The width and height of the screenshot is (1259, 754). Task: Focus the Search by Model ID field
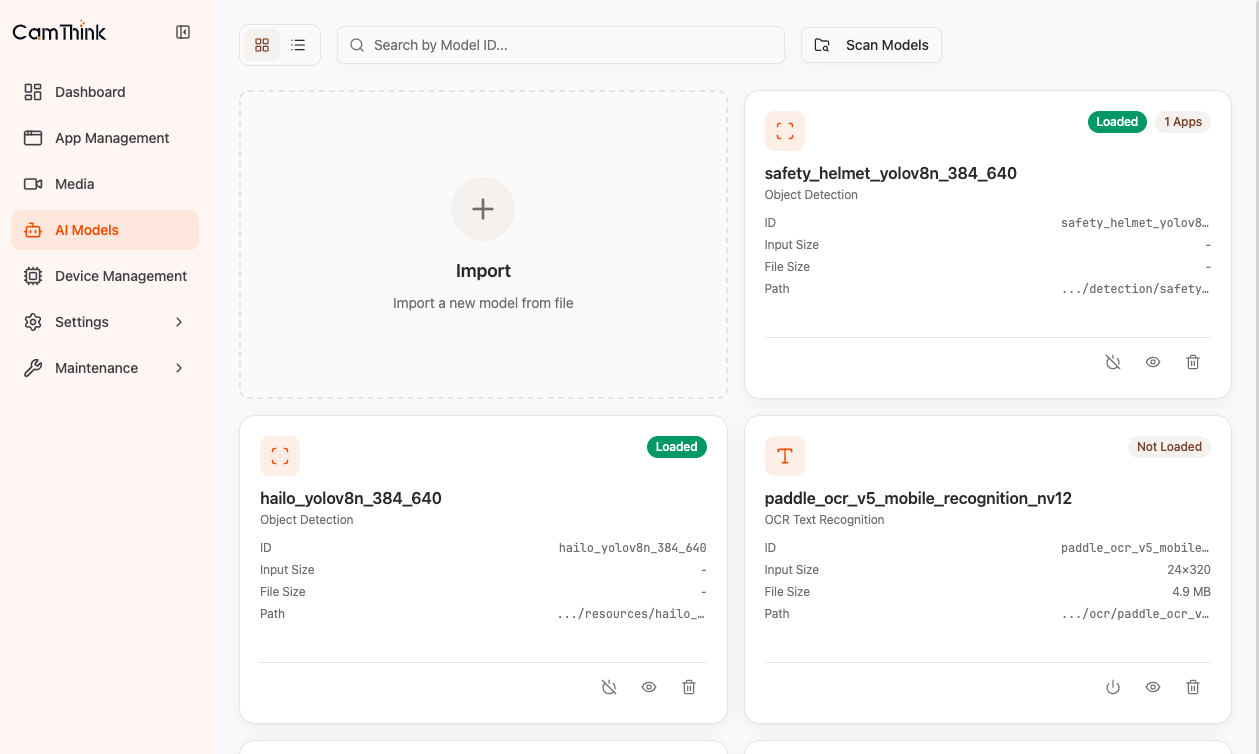pos(561,45)
